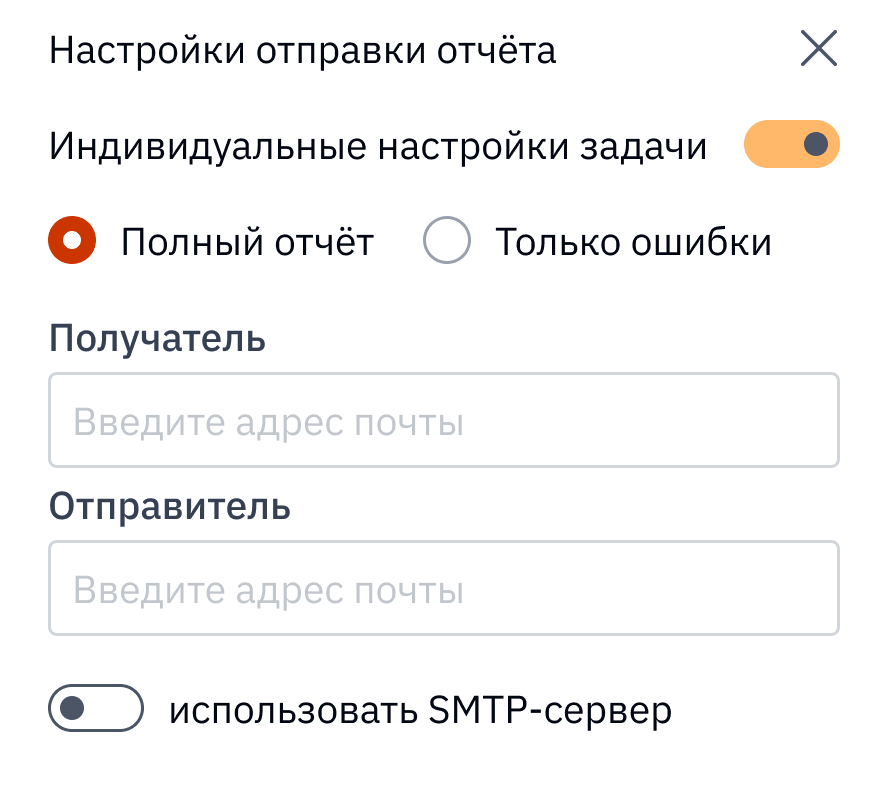Click the orange toggle's dark circle knob

coord(814,144)
